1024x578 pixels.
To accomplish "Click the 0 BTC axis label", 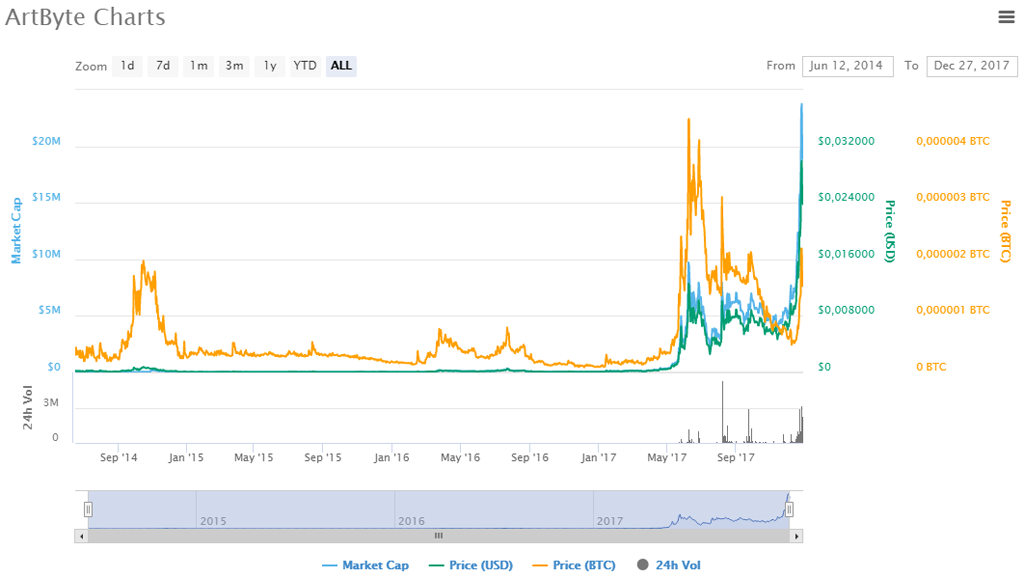I will tap(931, 367).
